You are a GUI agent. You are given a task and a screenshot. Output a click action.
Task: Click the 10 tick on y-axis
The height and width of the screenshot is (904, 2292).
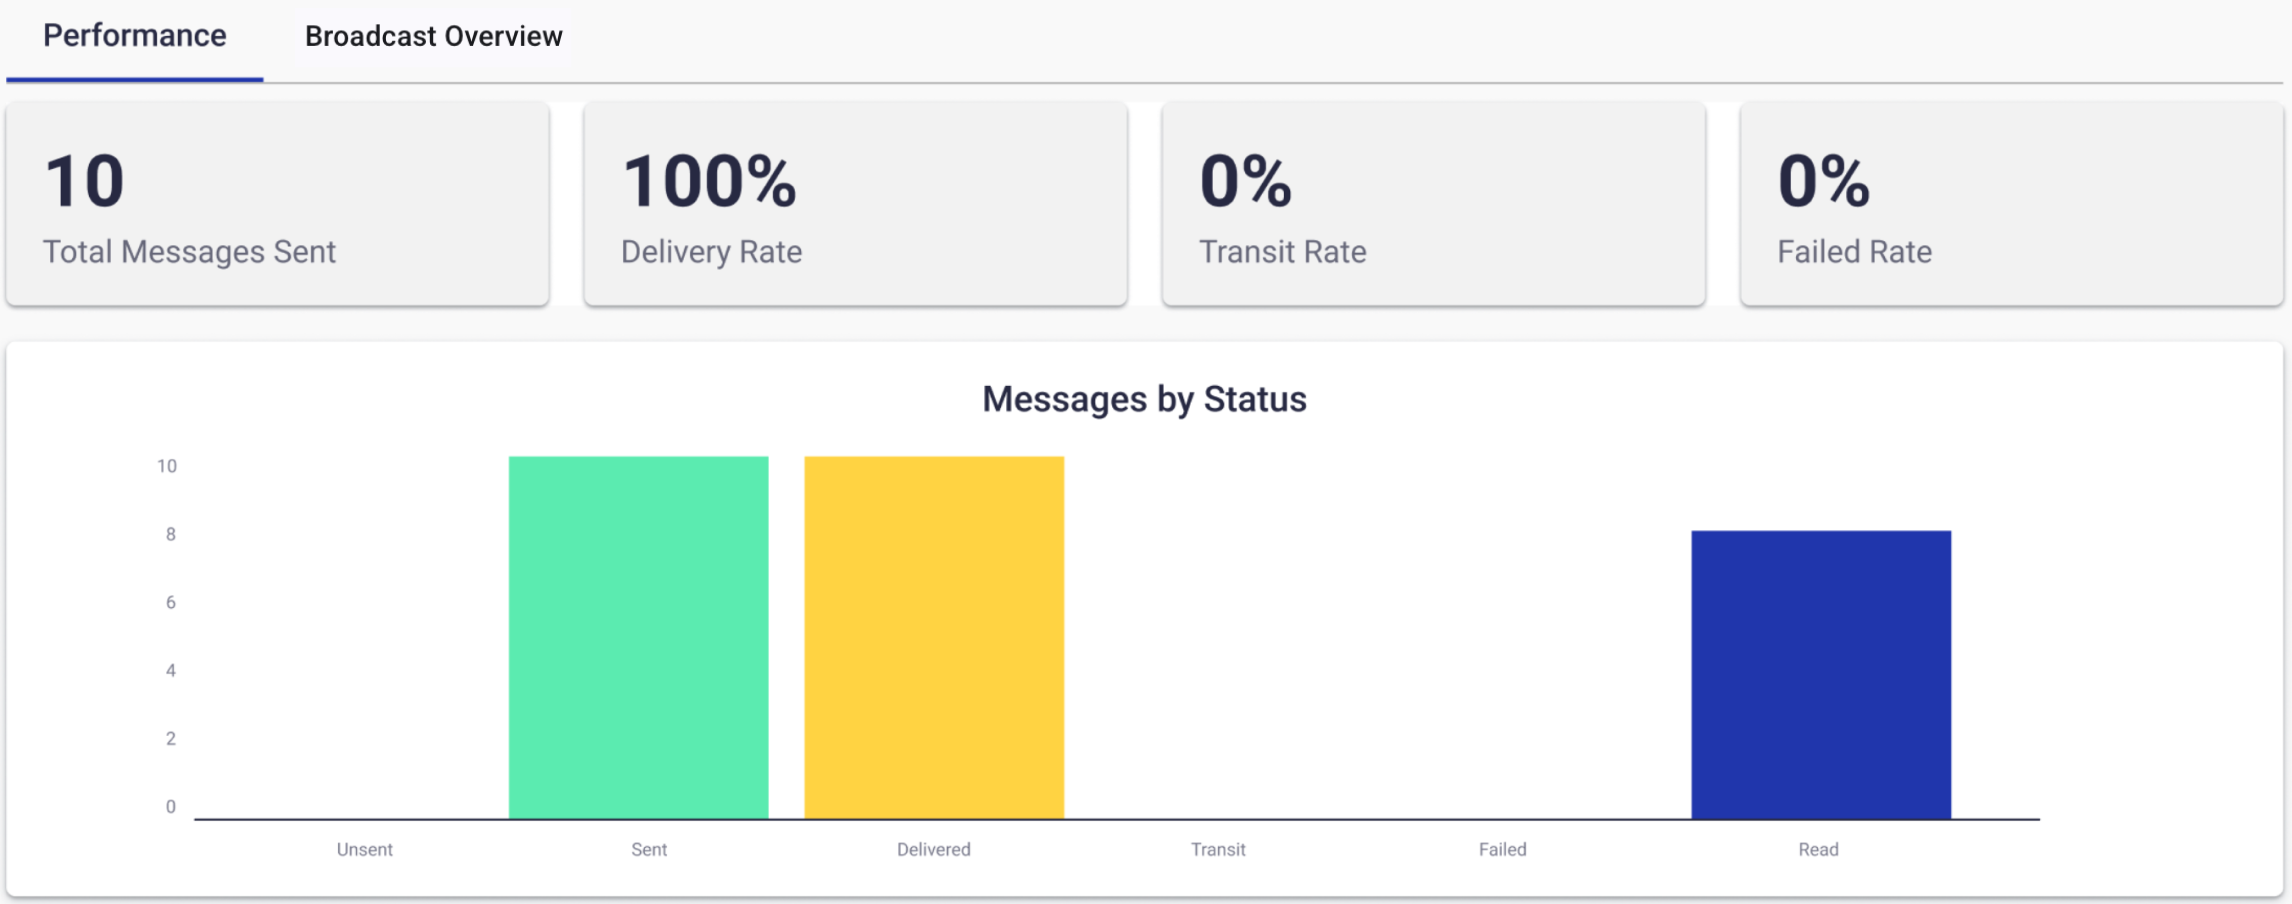[x=167, y=466]
